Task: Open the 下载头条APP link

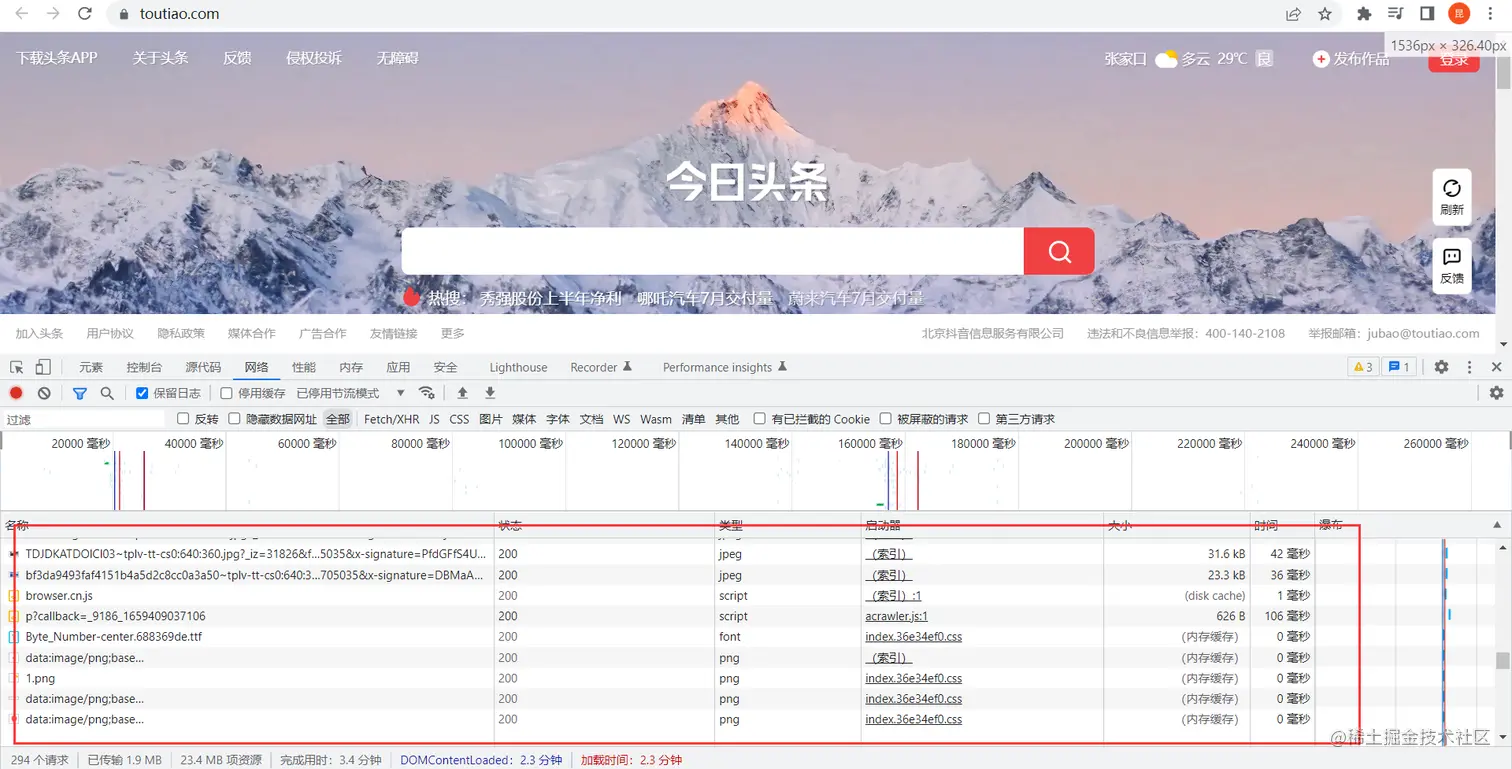Action: 56,58
